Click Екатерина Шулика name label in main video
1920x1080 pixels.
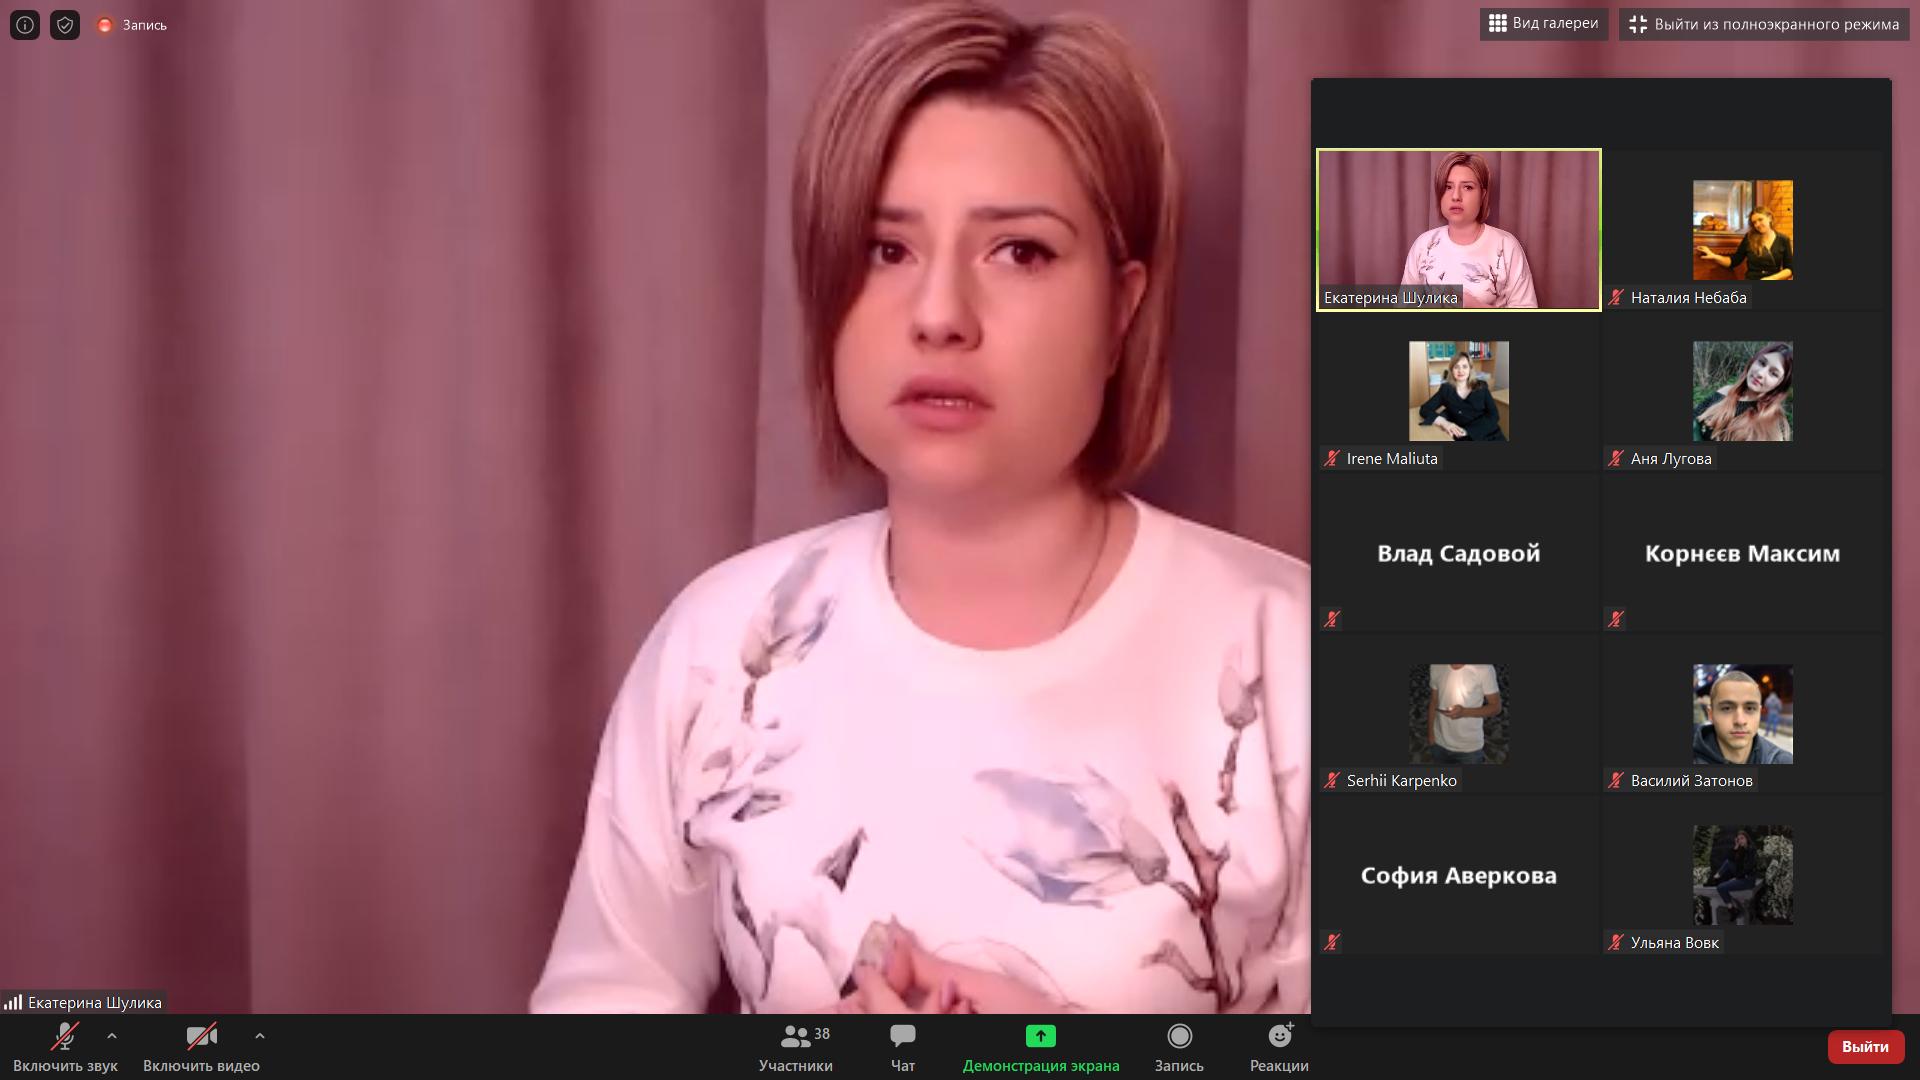click(94, 1002)
